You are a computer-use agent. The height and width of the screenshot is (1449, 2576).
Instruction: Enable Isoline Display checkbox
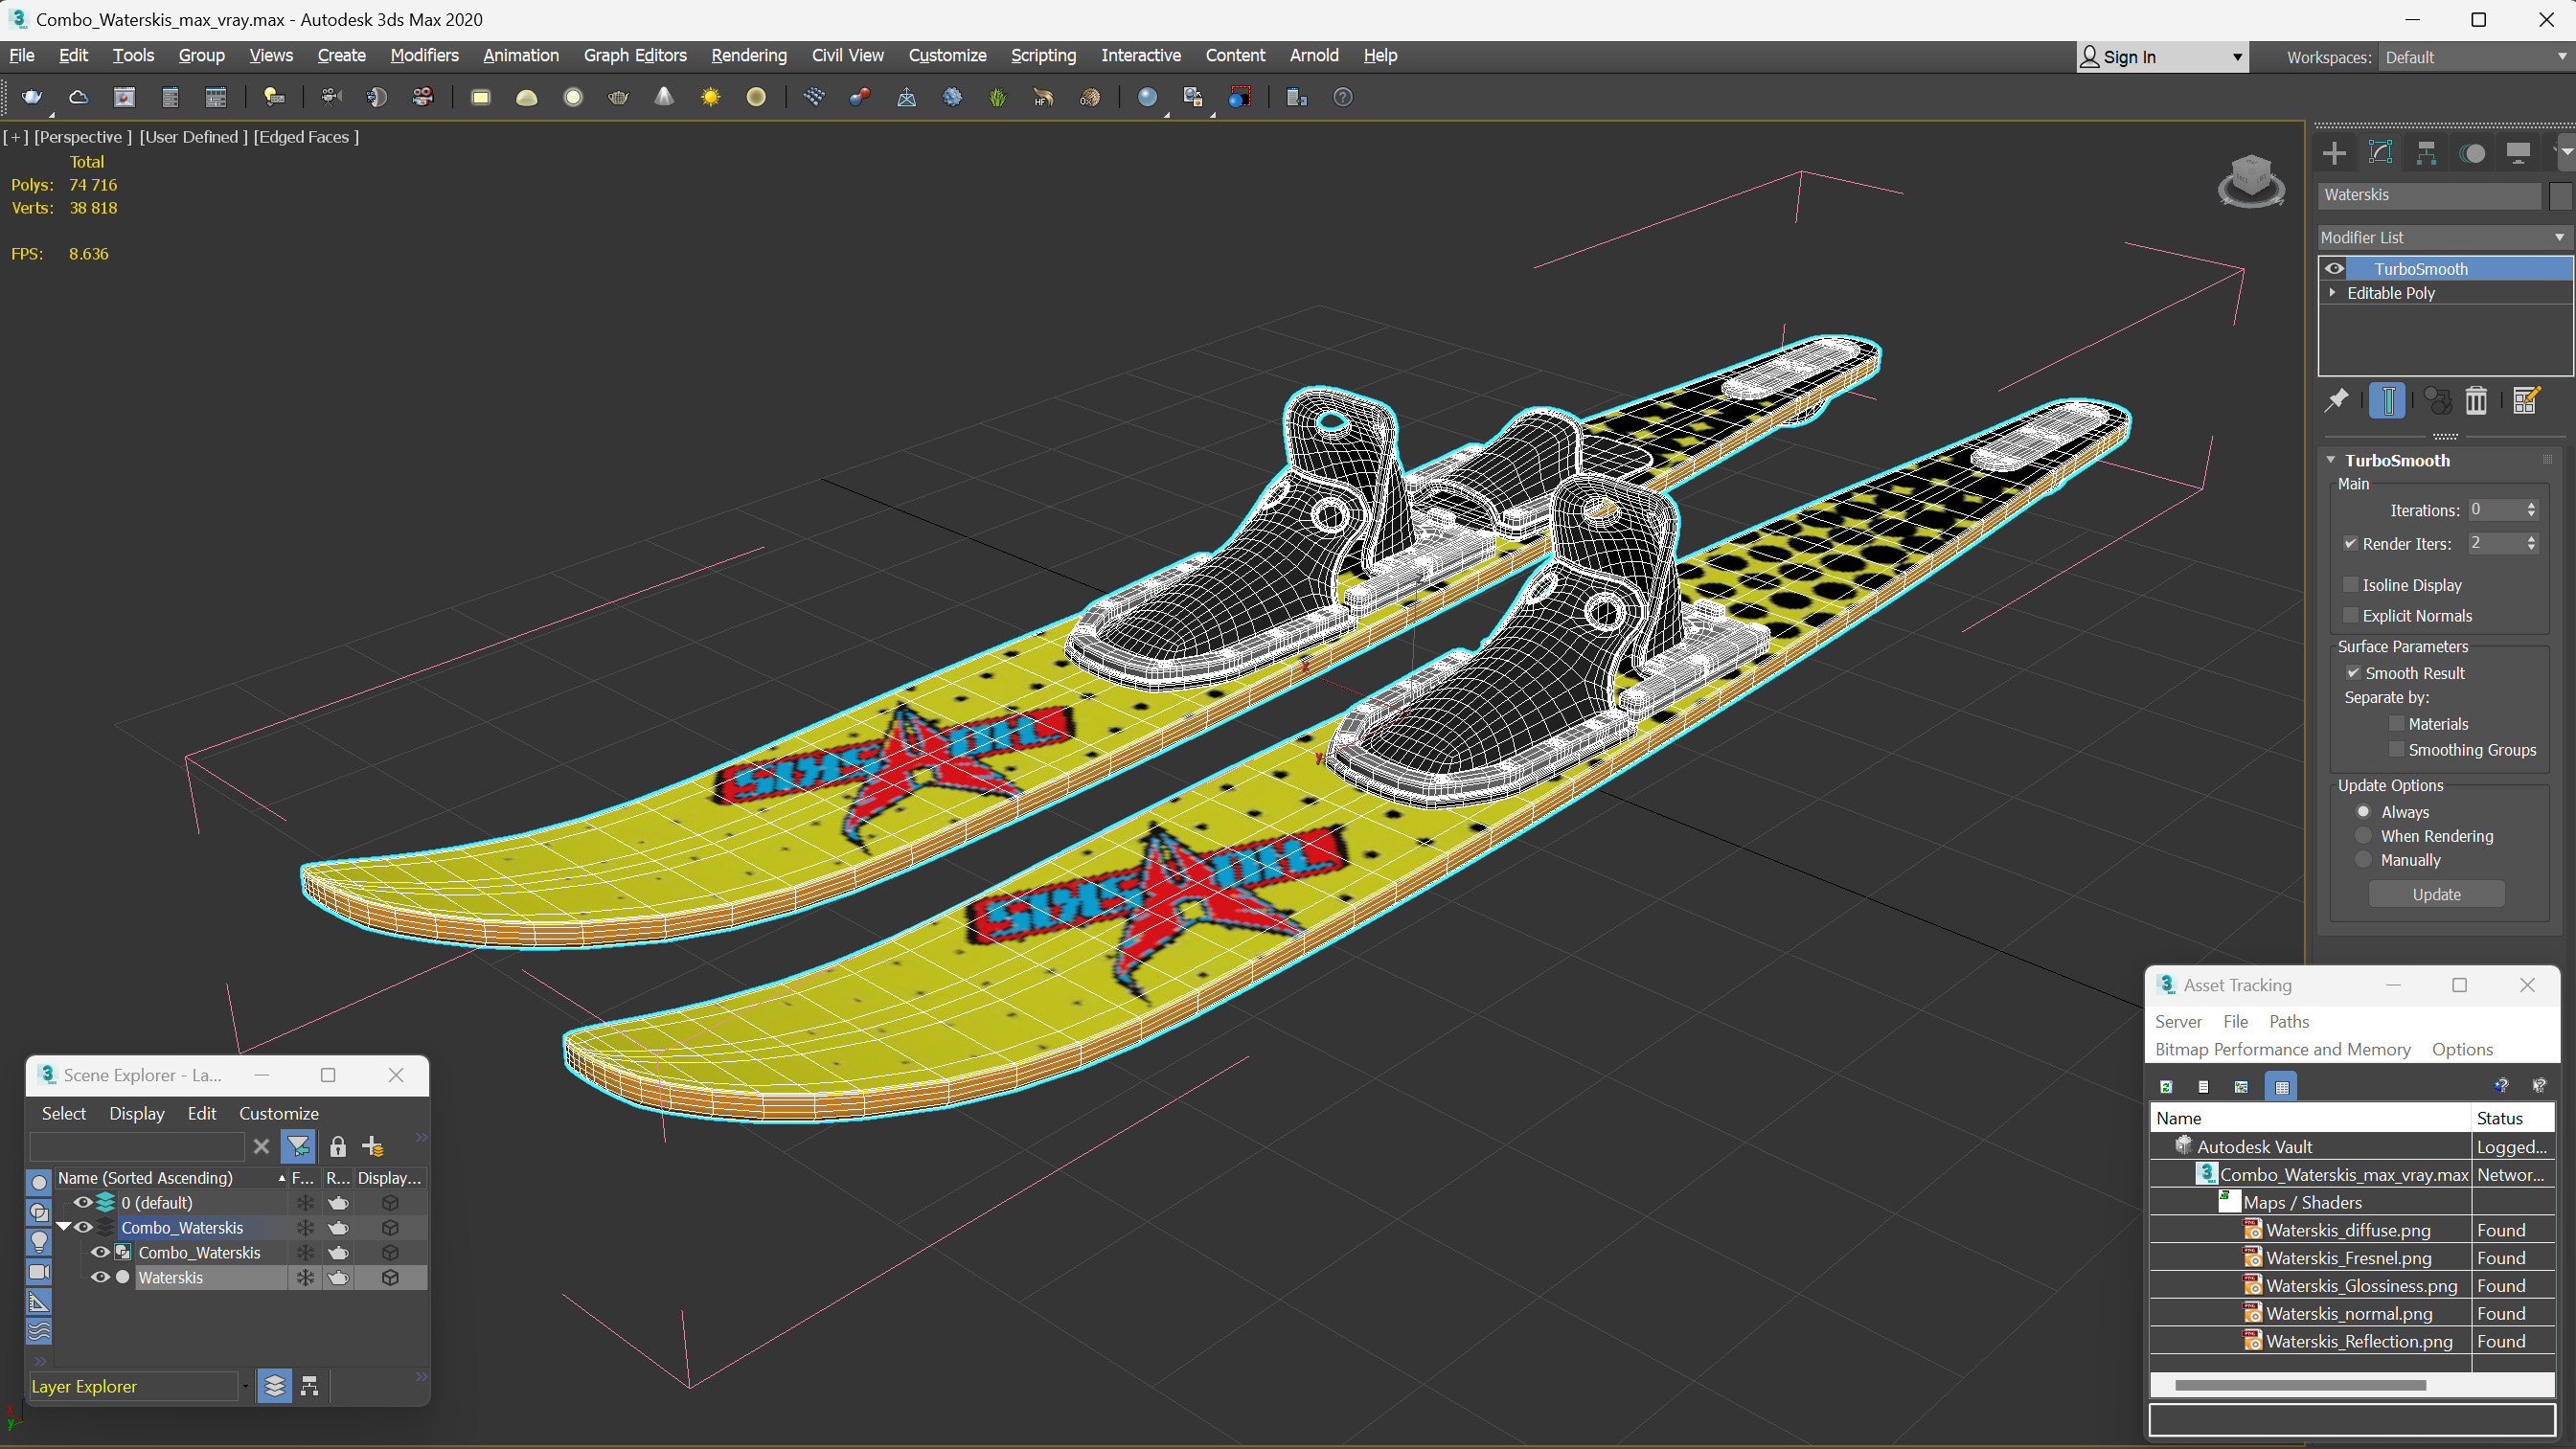pos(2350,585)
